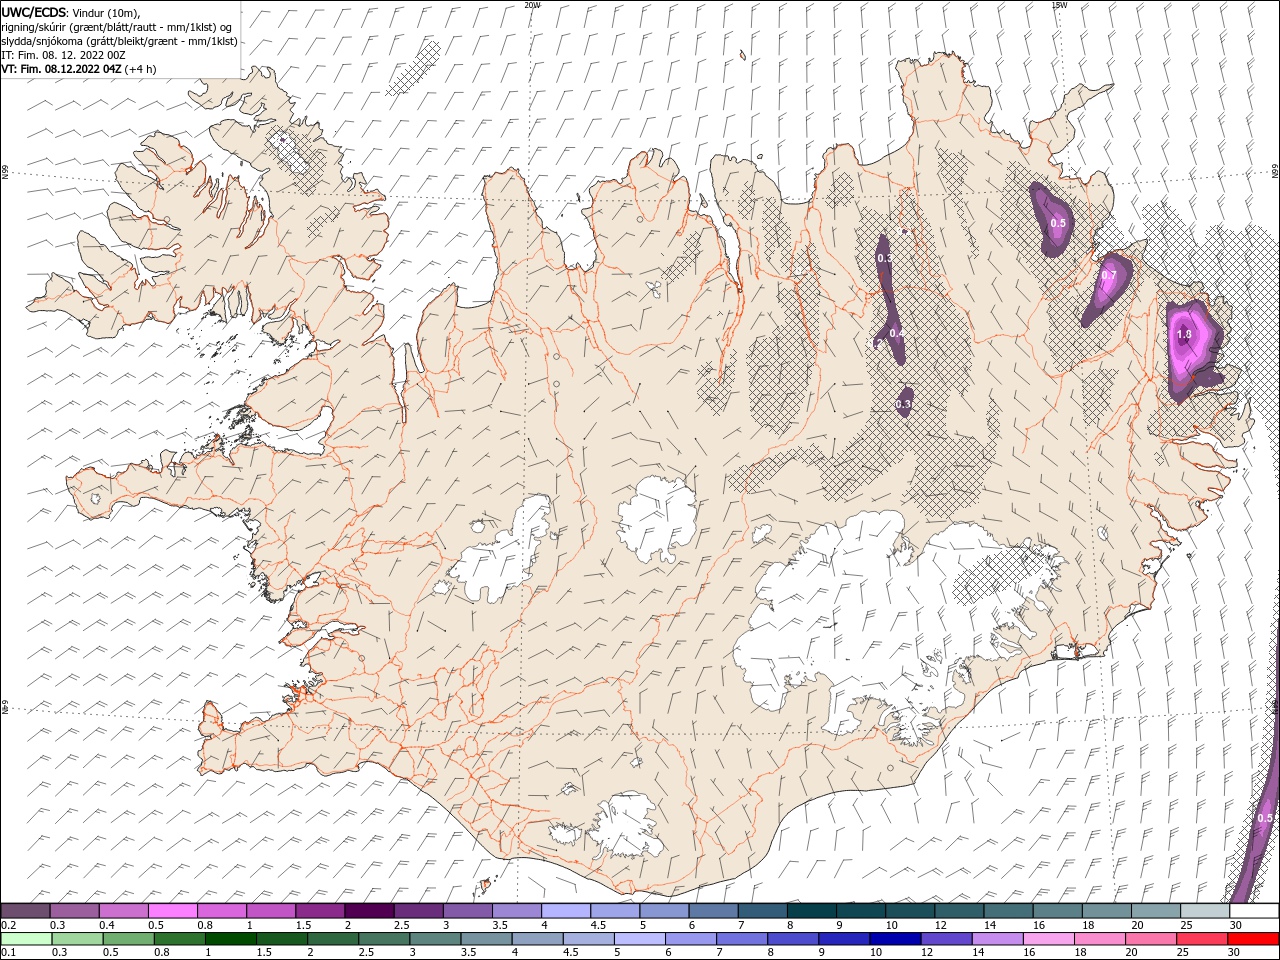
Task: Click the 0.7 precipitation value on the map
Action: (x=1108, y=275)
